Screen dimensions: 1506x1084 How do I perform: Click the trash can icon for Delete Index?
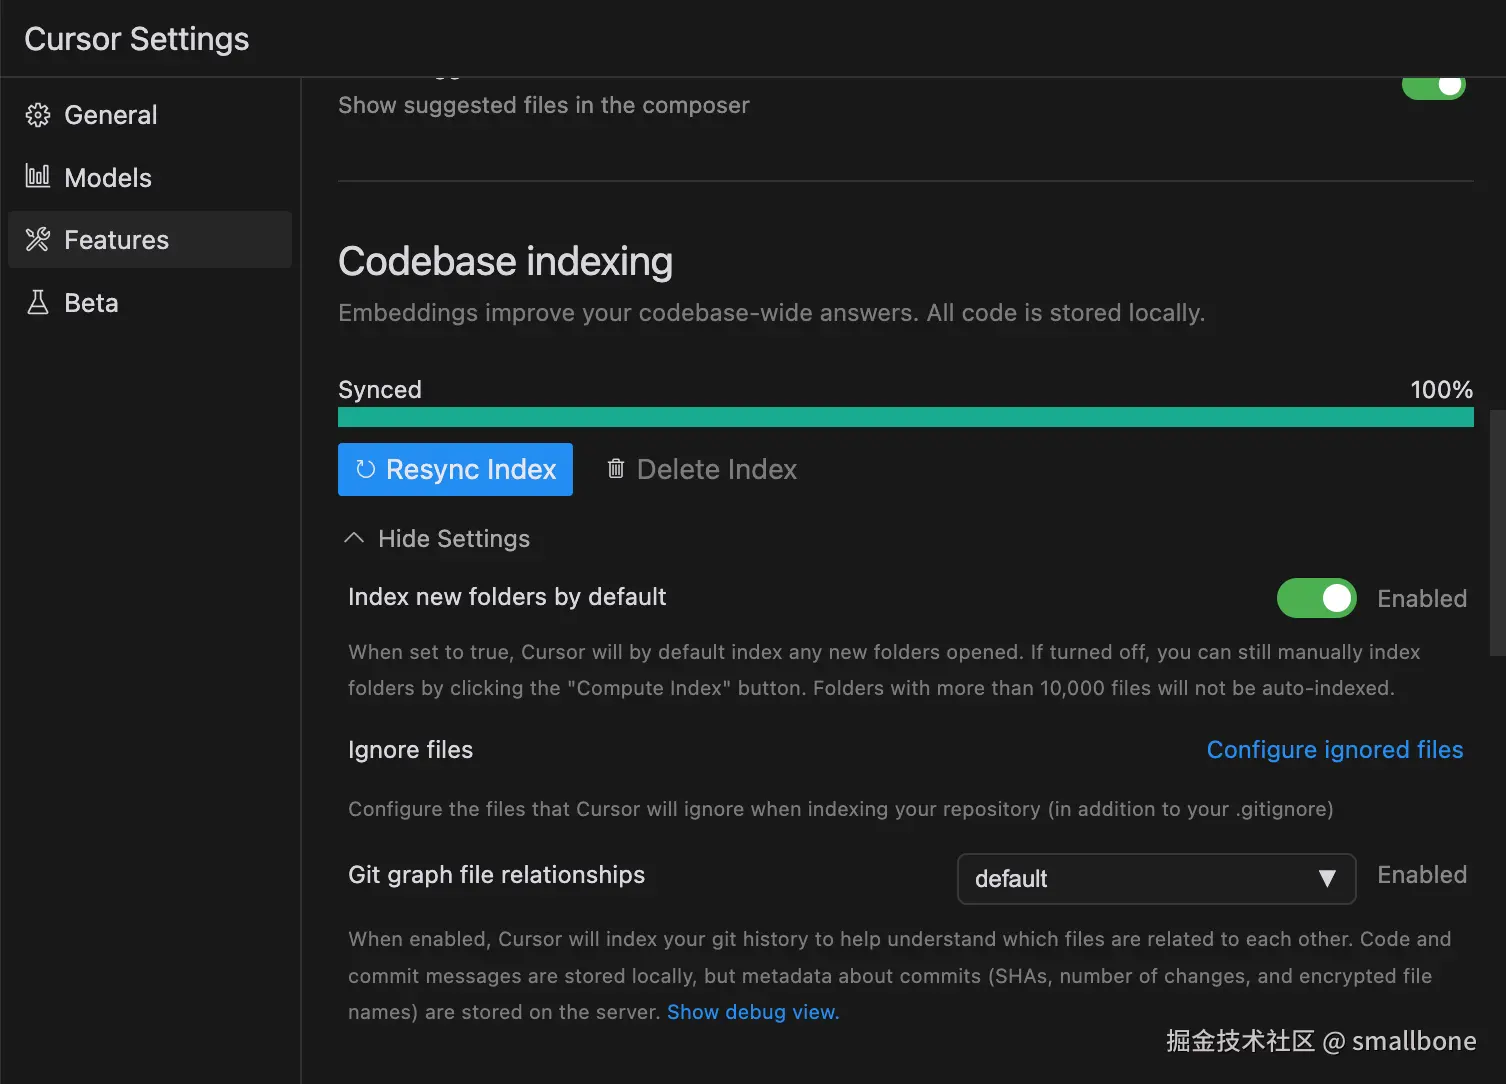pyautogui.click(x=616, y=468)
